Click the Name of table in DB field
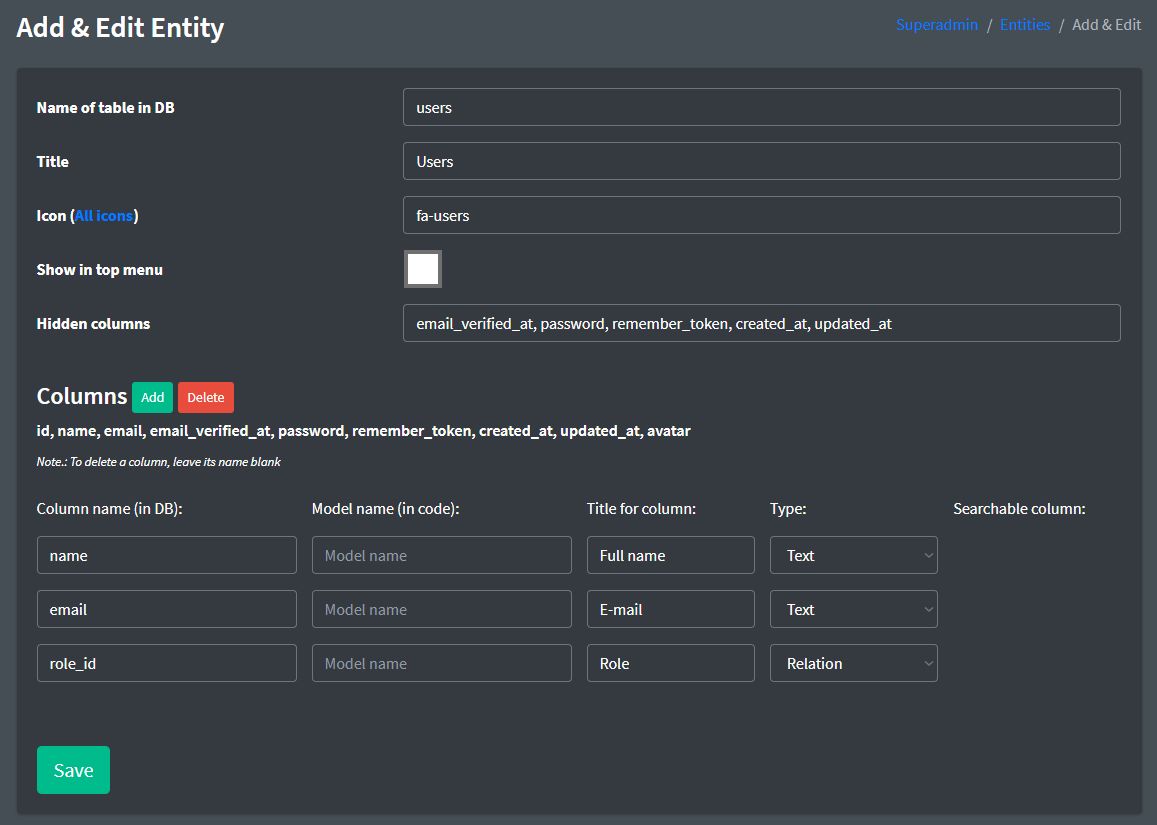Viewport: 1157px width, 825px height. [761, 107]
